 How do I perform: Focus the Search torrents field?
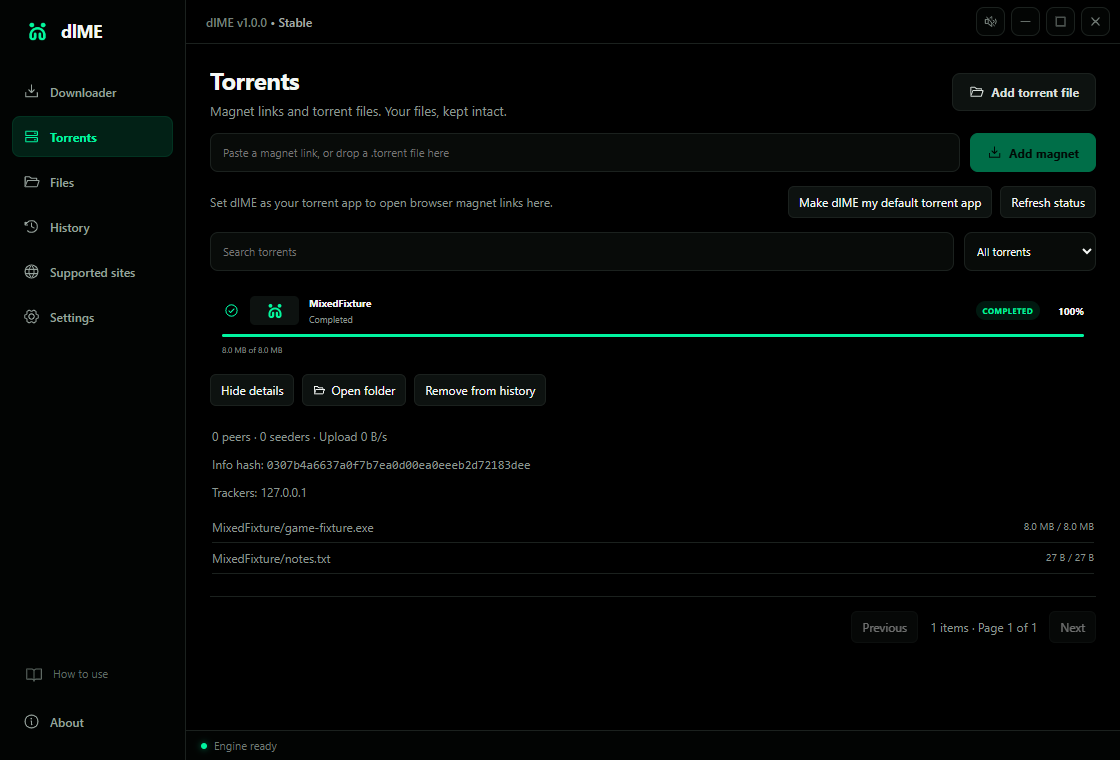coord(581,251)
